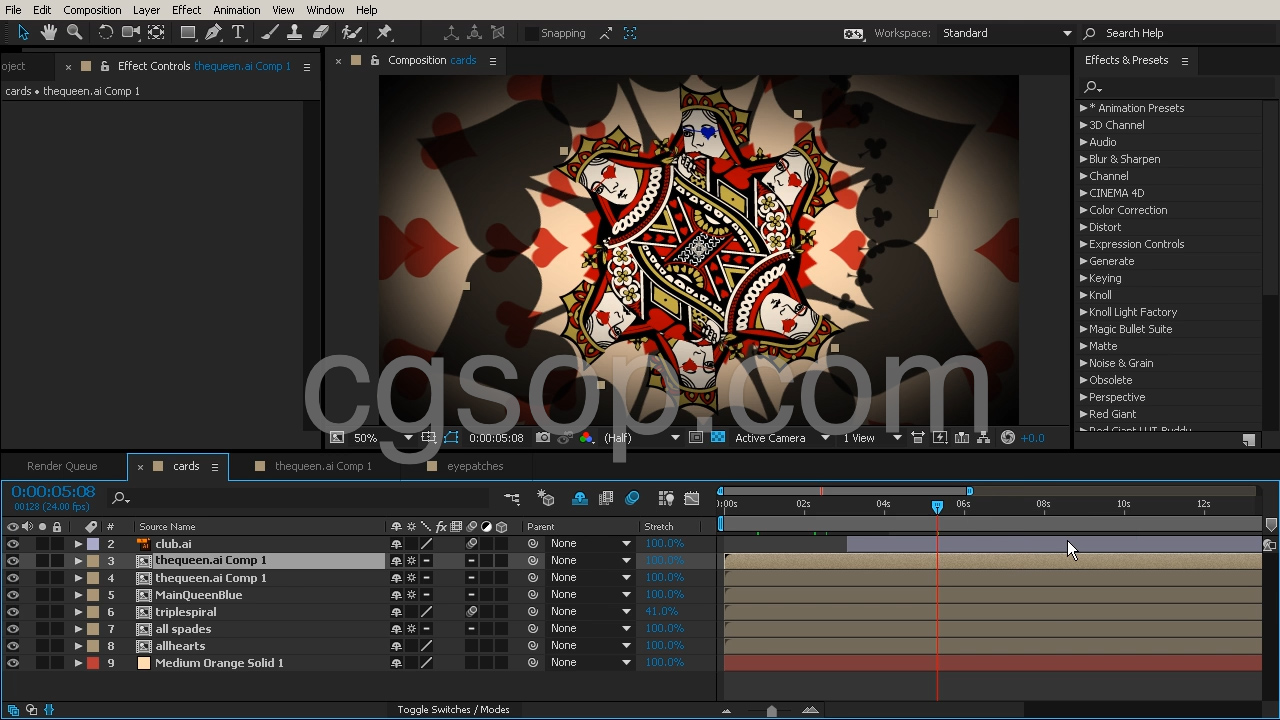Take a snapshot with the camera icon
This screenshot has height=720, width=1280.
click(x=542, y=438)
